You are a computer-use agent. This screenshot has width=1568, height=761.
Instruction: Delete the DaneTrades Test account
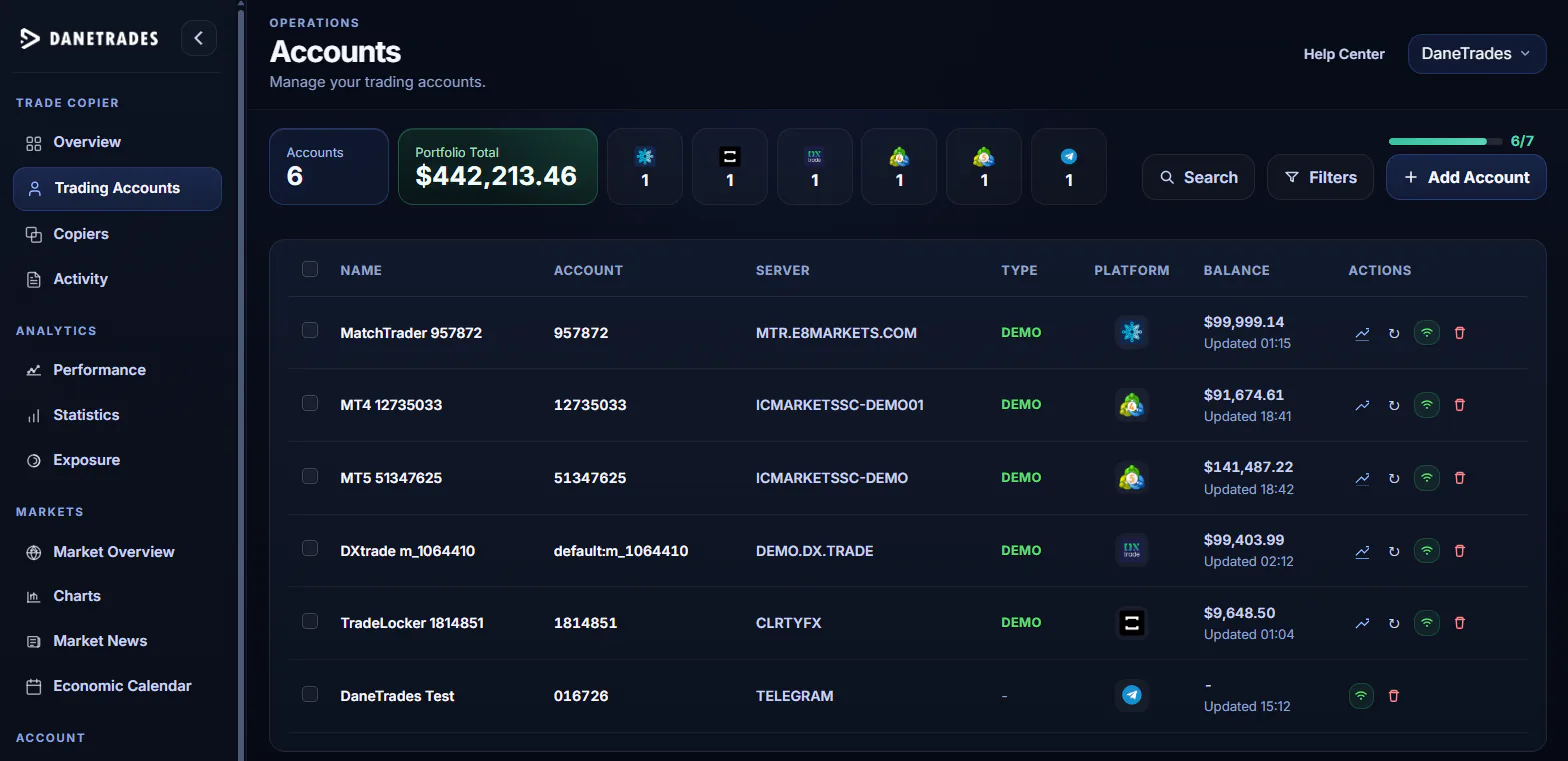click(x=1394, y=695)
